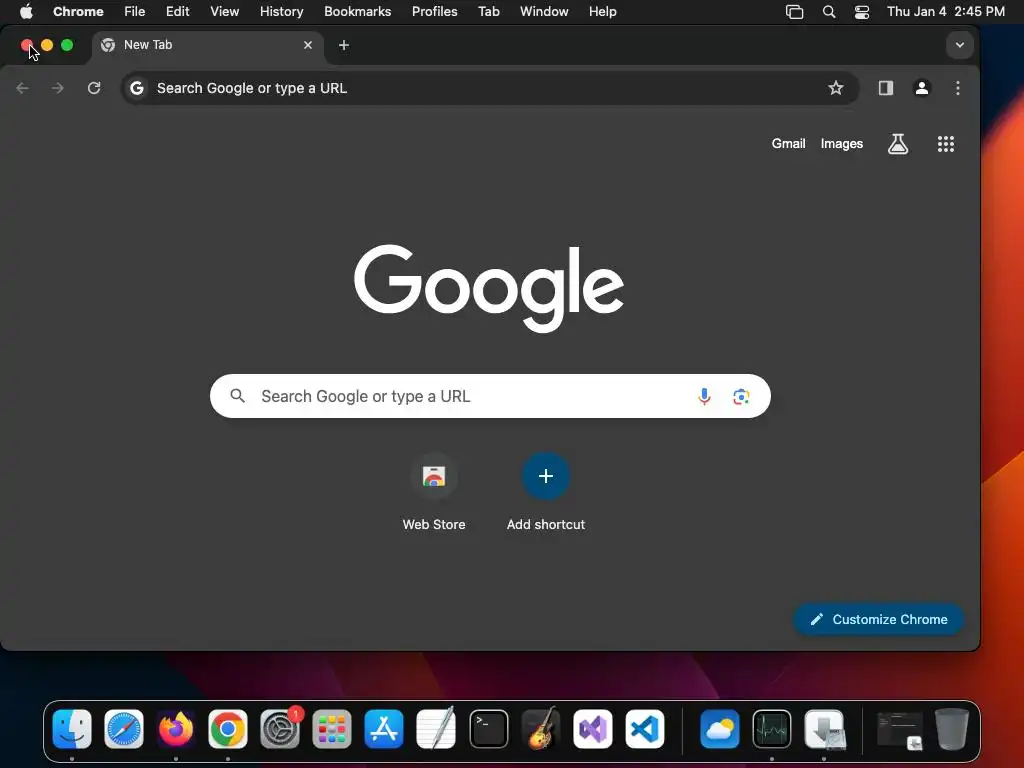Screen dimensions: 1024x768
Task: Add a new shortcut tile
Action: (546, 492)
